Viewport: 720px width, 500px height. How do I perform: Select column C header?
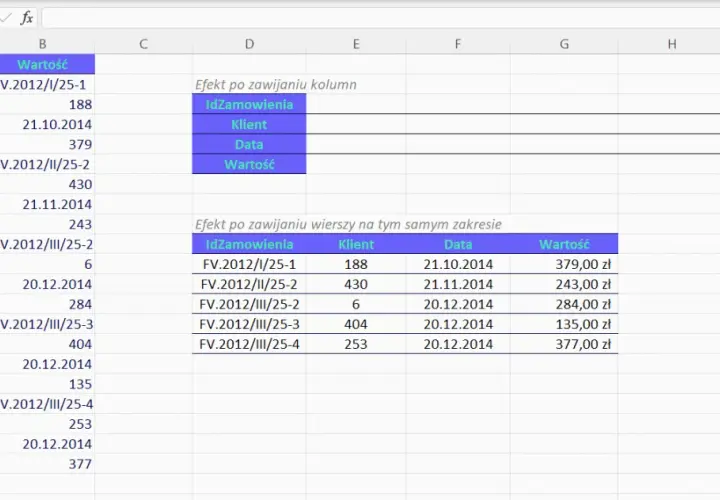143,44
